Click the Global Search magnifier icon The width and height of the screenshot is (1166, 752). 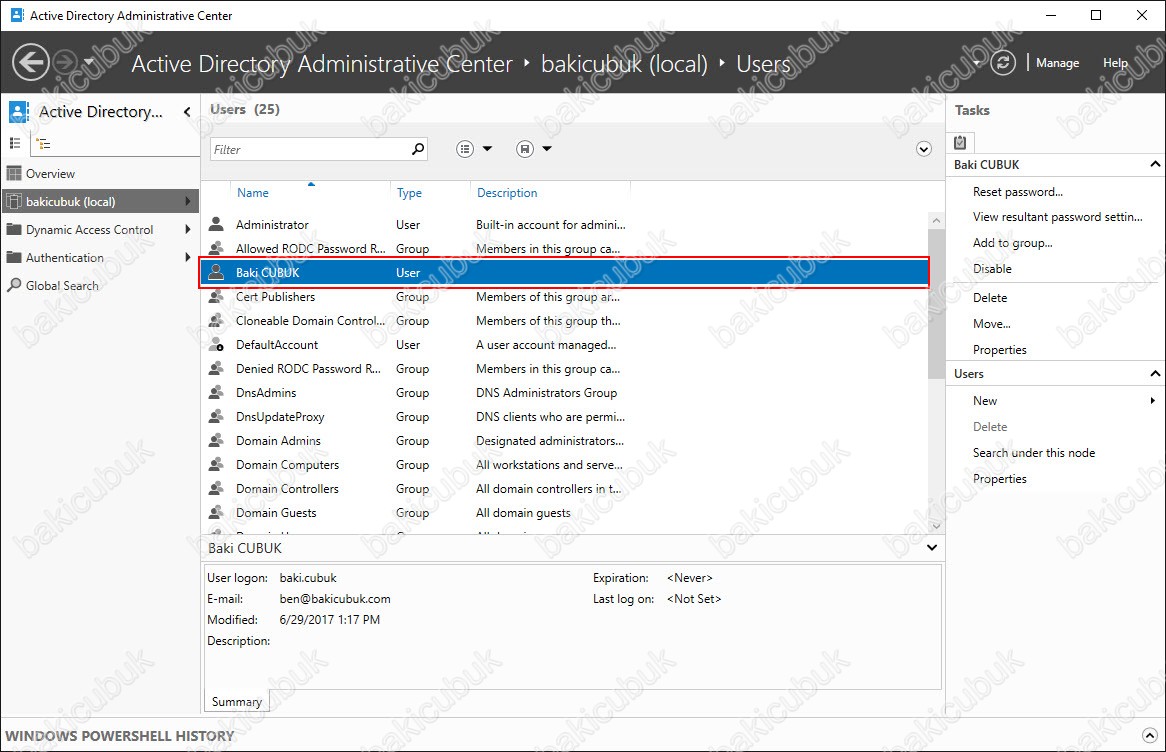pyautogui.click(x=13, y=285)
